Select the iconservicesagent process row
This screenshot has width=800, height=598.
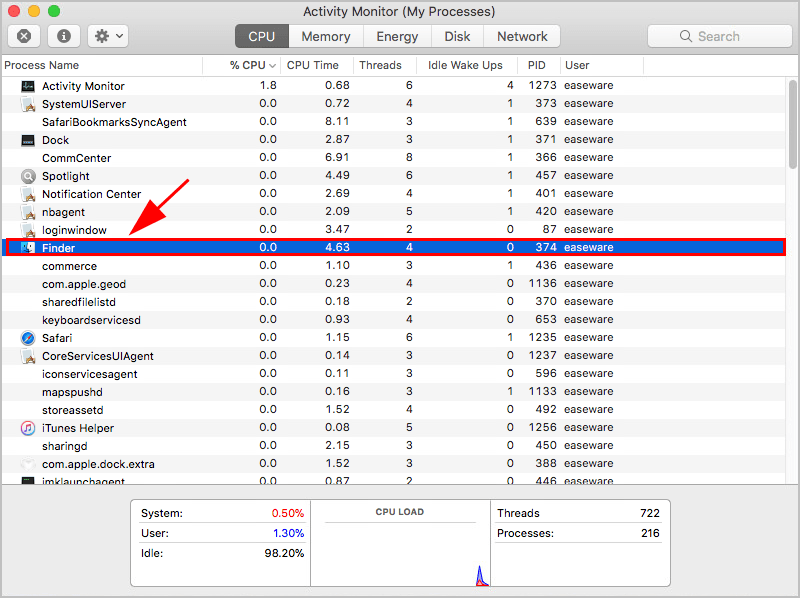[394, 374]
